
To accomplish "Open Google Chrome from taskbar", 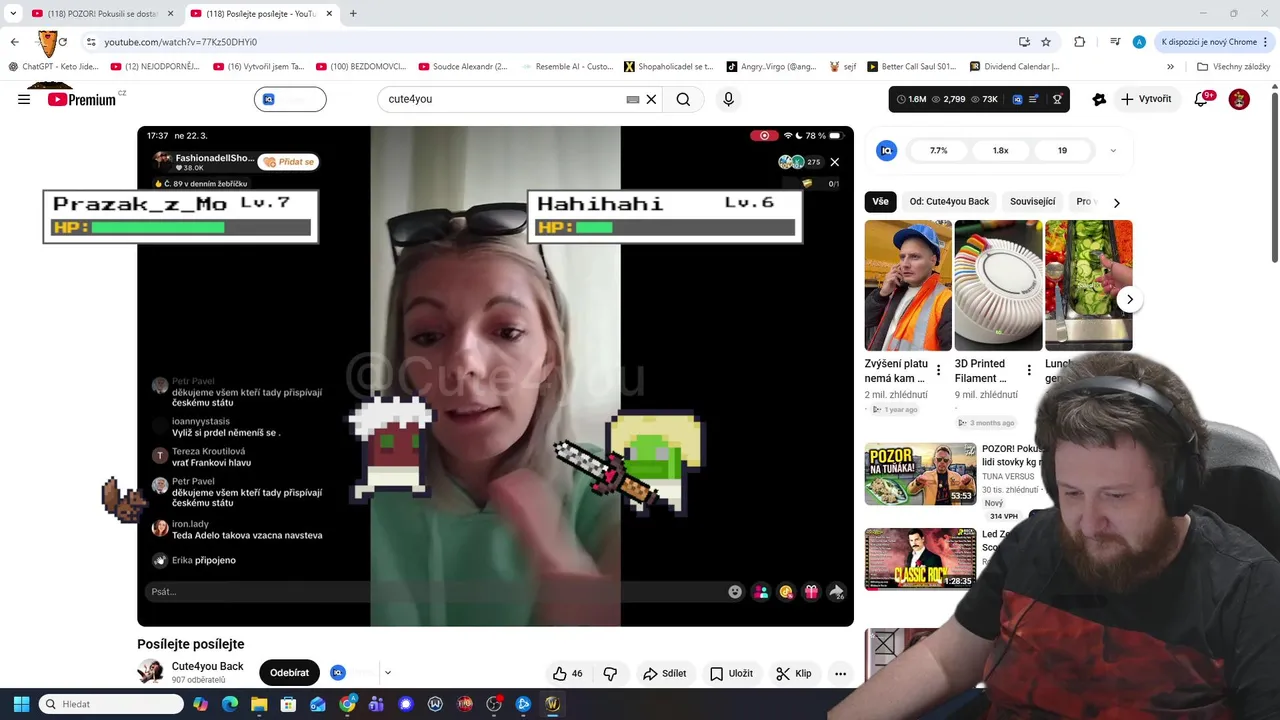I will [347, 704].
